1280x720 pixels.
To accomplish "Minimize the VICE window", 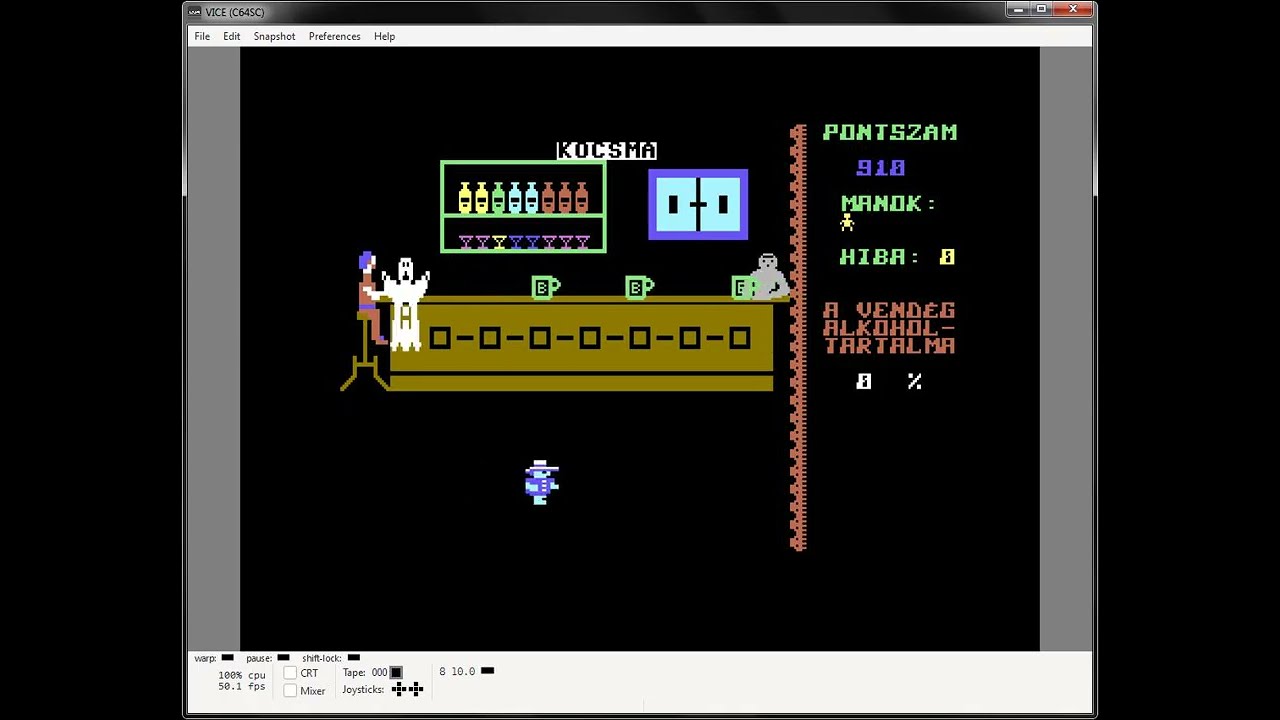I will pyautogui.click(x=1018, y=10).
